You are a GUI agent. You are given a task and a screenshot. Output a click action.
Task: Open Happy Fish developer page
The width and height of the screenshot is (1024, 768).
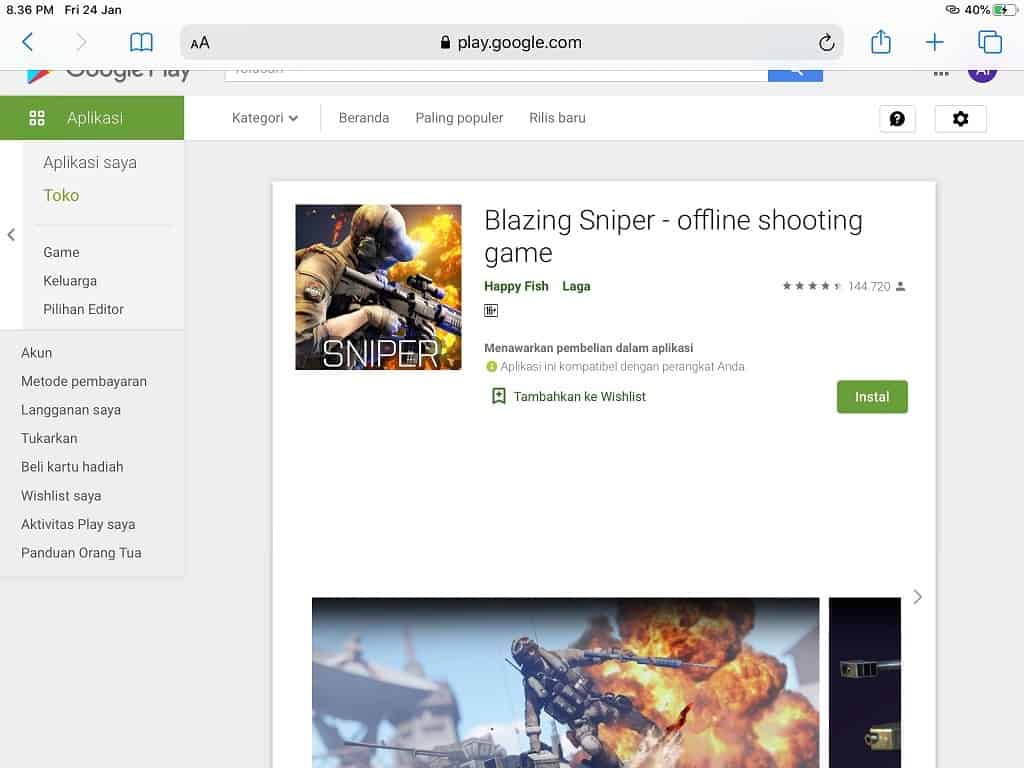(516, 286)
